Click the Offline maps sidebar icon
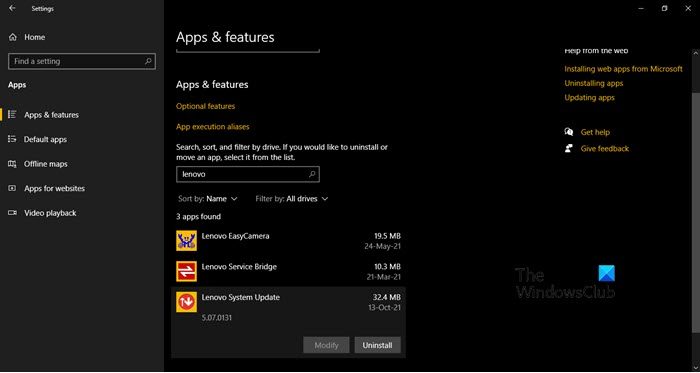Screen dimensions: 700x373 12,164
